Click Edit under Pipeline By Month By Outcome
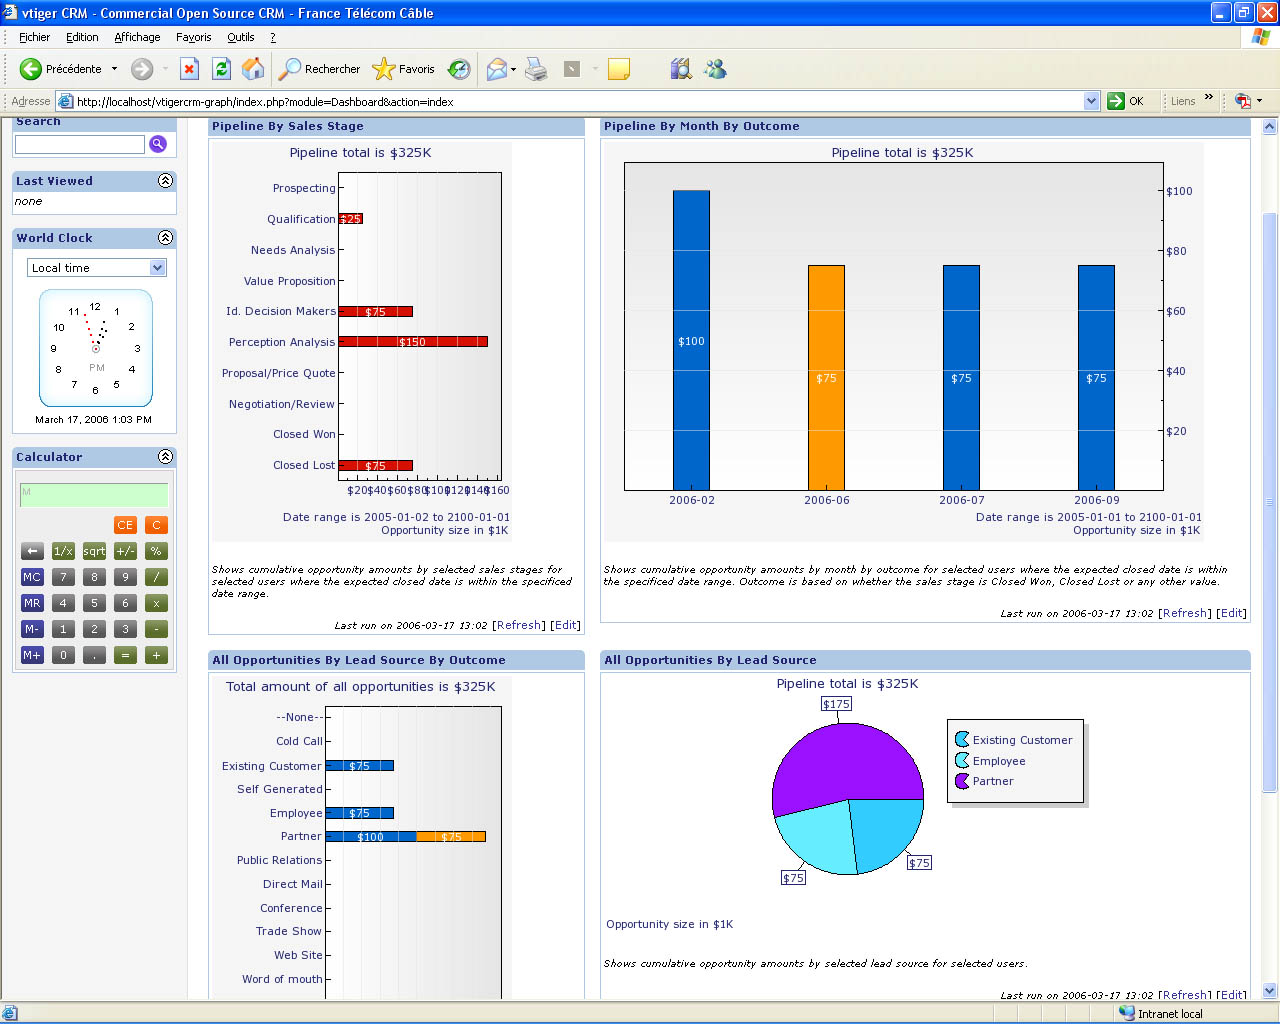This screenshot has width=1280, height=1024. (1232, 613)
